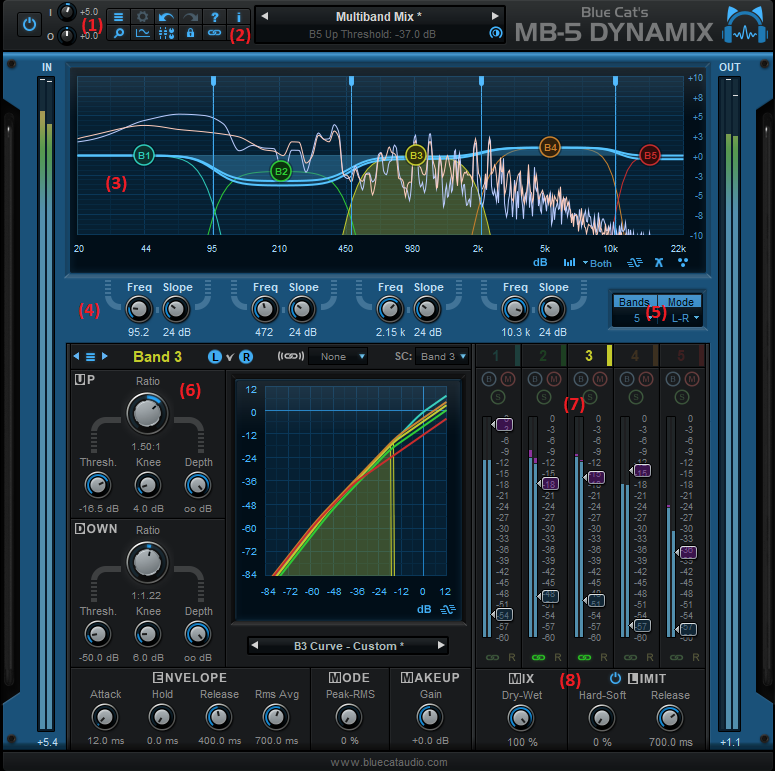Select the B5 band node on graph
The width and height of the screenshot is (775, 771).
pos(649,155)
